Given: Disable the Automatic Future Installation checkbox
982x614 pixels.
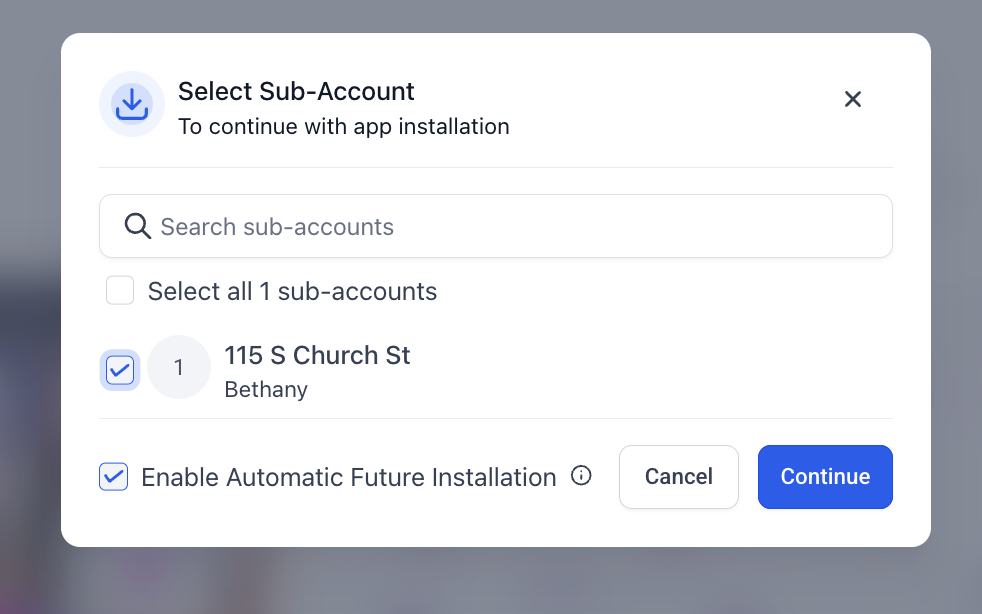Looking at the screenshot, I should pos(114,477).
